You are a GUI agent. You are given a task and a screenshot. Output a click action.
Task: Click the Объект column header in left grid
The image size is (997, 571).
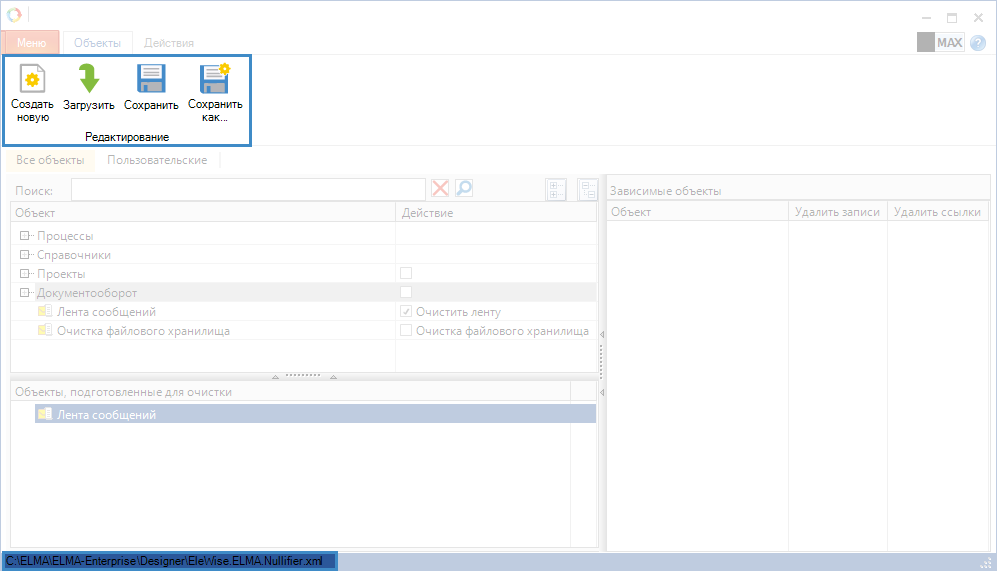203,212
